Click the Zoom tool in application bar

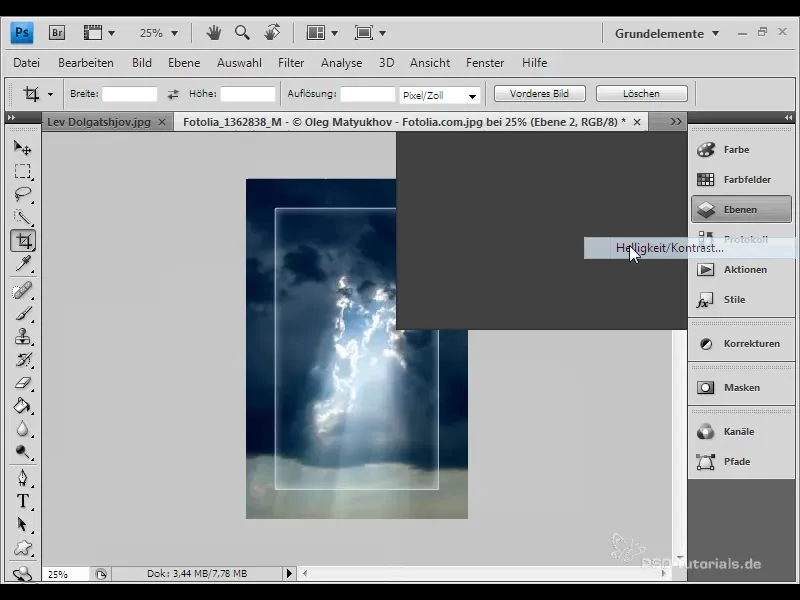(x=242, y=33)
